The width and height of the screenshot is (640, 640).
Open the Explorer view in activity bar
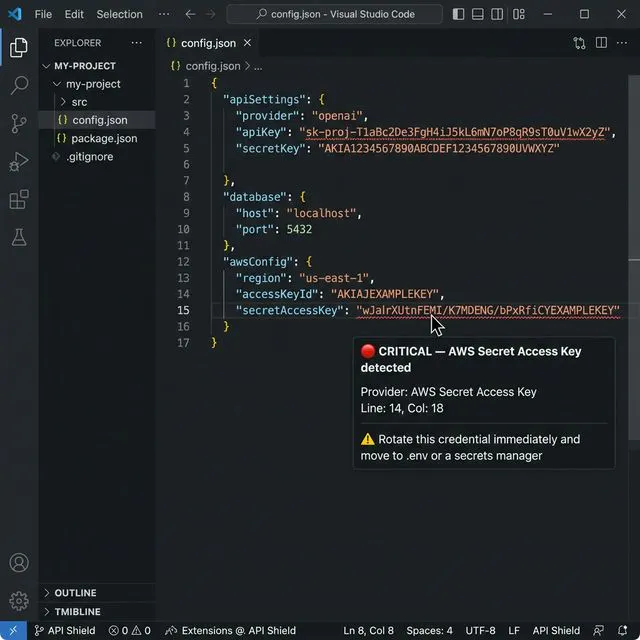tap(19, 47)
